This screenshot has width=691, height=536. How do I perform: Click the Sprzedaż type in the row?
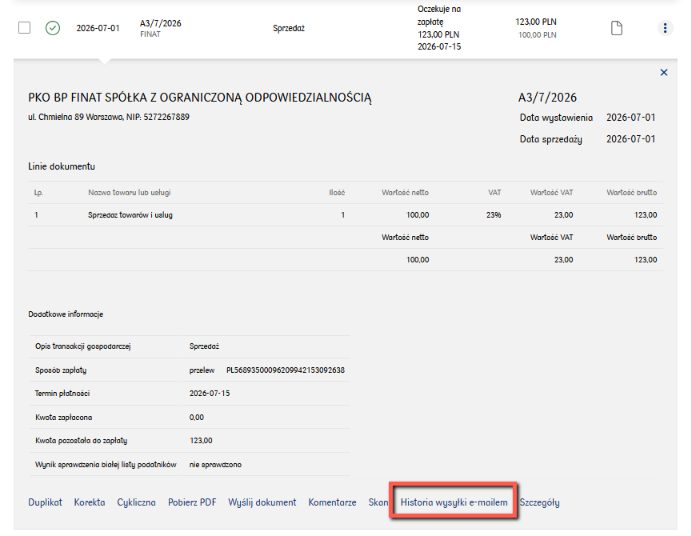[x=289, y=28]
